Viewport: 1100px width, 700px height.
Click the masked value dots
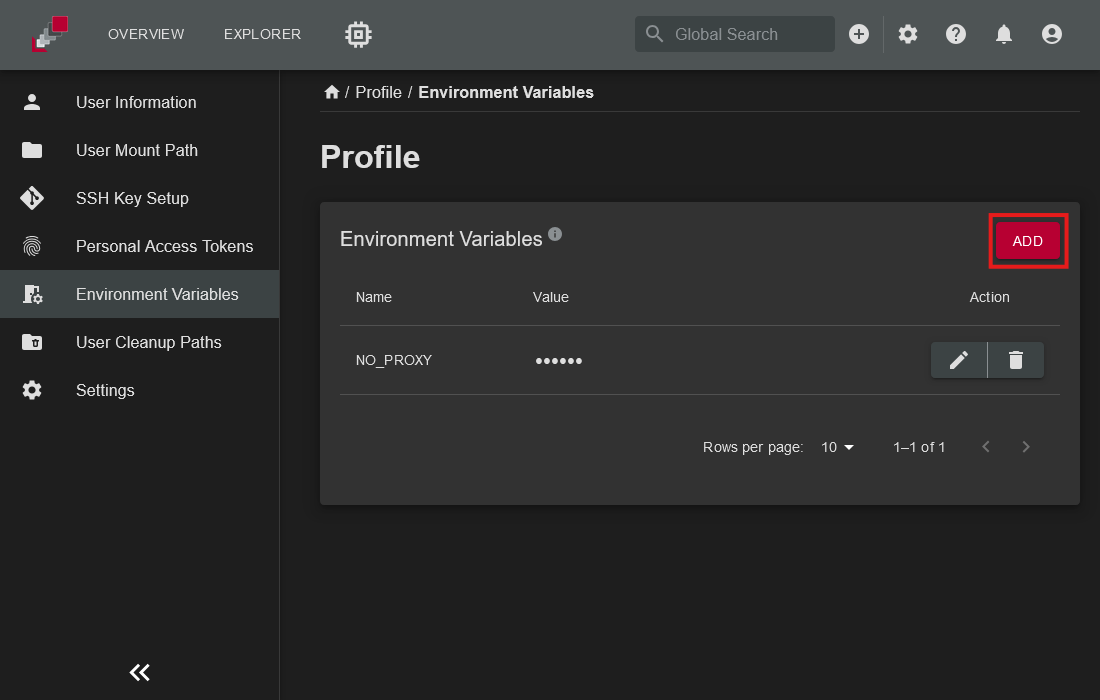click(x=558, y=361)
